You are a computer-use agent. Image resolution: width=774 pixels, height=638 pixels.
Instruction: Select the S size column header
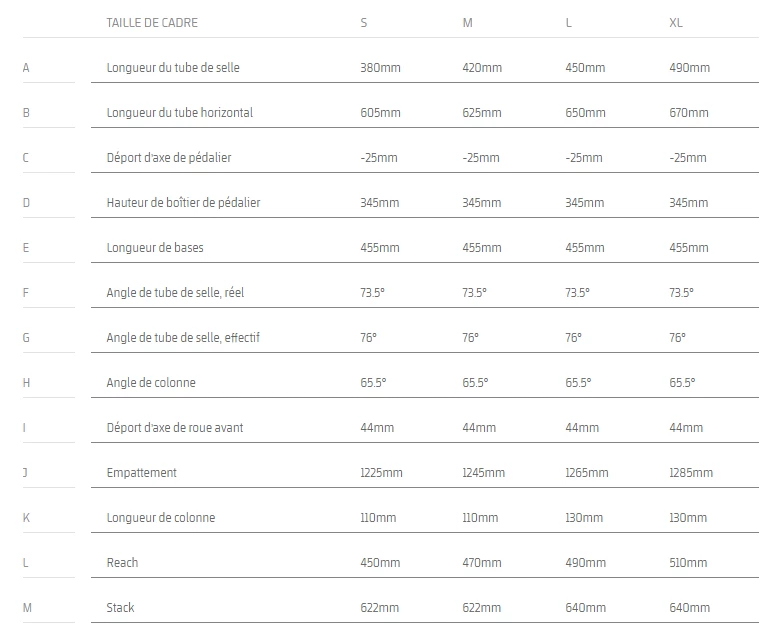coord(363,22)
